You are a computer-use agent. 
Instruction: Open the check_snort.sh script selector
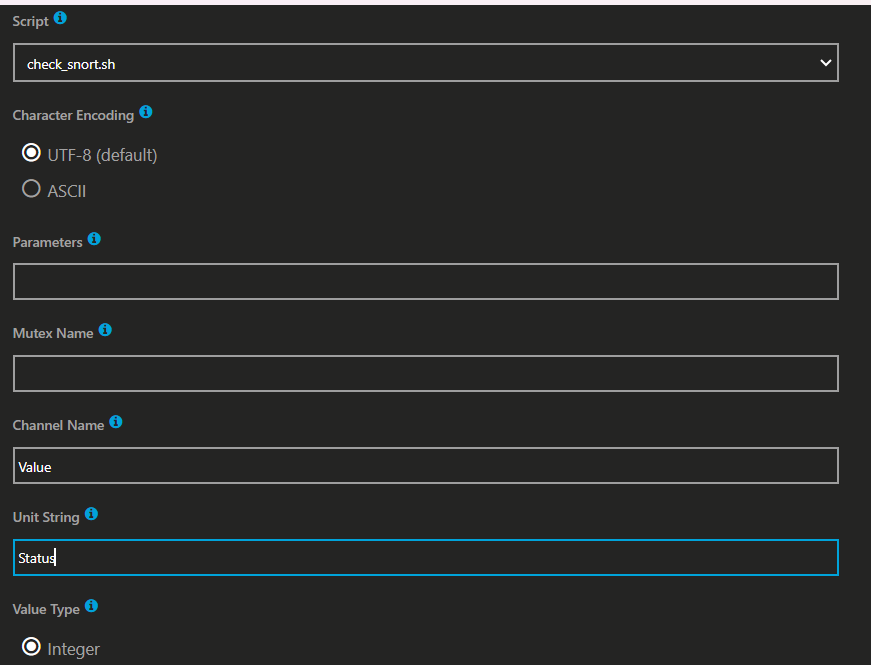(x=400, y=63)
